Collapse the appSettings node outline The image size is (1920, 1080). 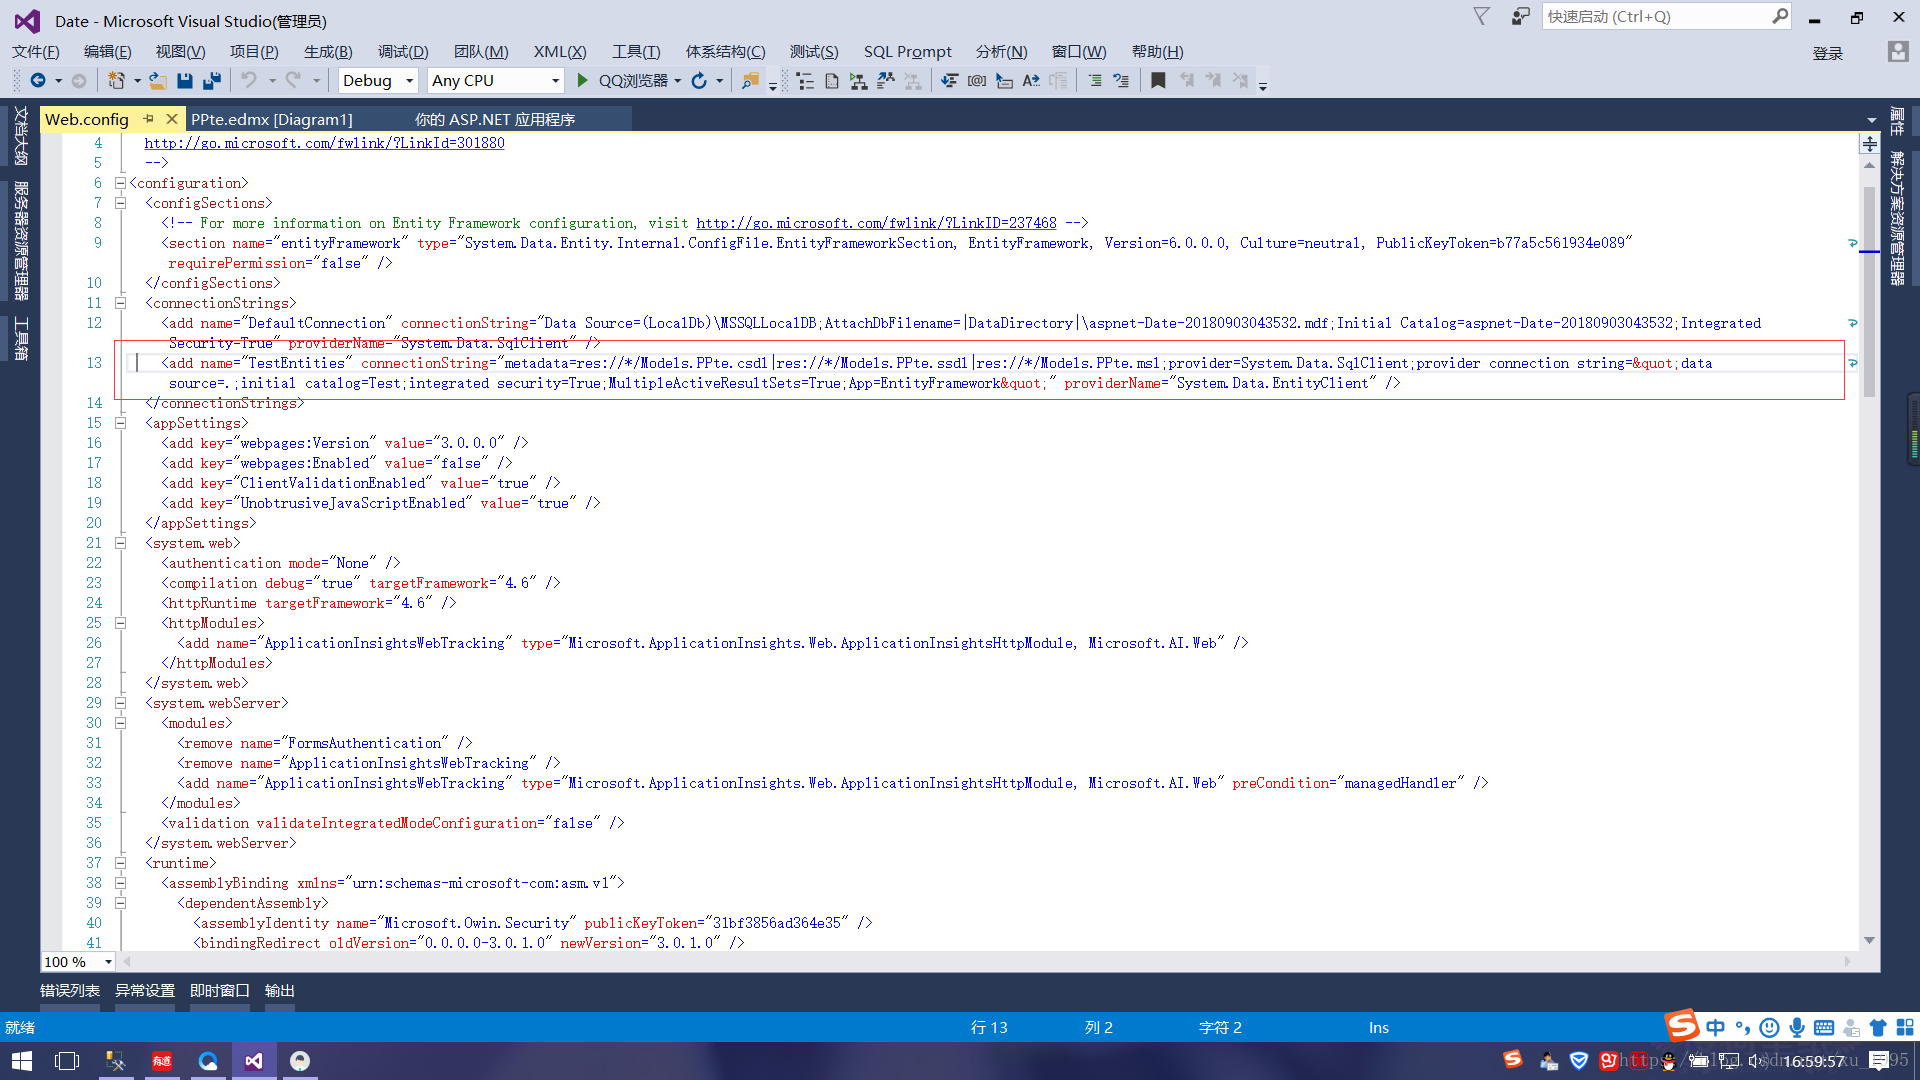(x=120, y=423)
